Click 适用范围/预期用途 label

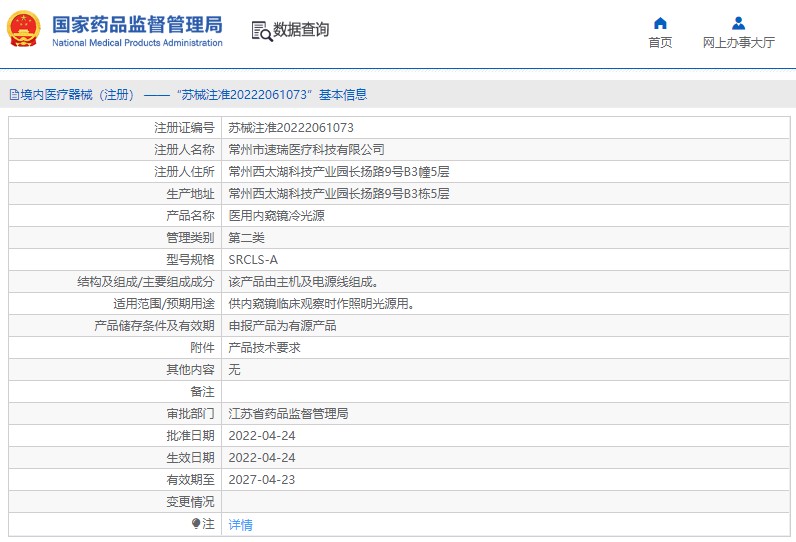point(164,303)
